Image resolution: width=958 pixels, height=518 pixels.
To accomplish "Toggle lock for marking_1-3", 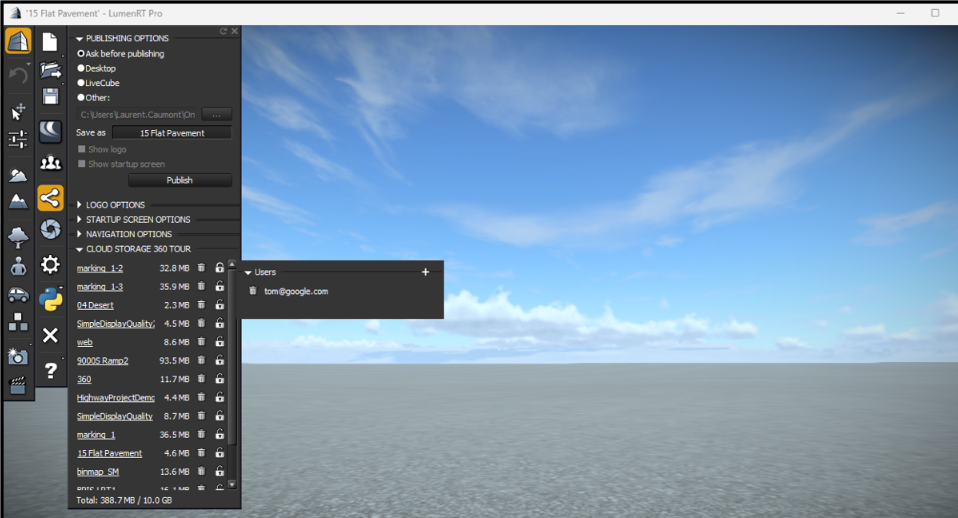I will coord(220,286).
